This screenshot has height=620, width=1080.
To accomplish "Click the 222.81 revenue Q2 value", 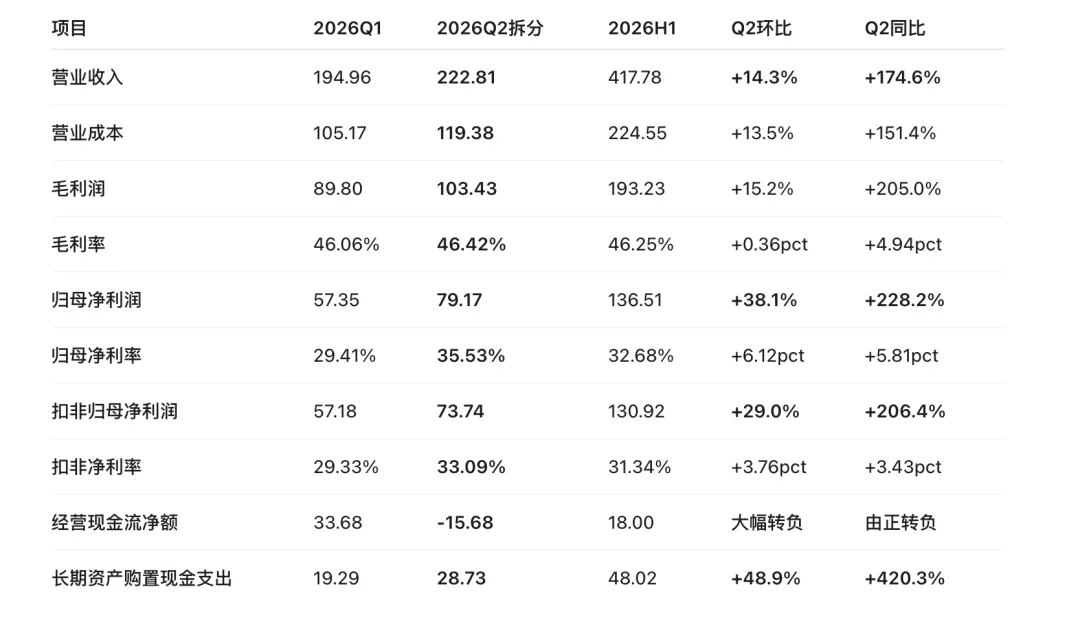I will point(466,77).
